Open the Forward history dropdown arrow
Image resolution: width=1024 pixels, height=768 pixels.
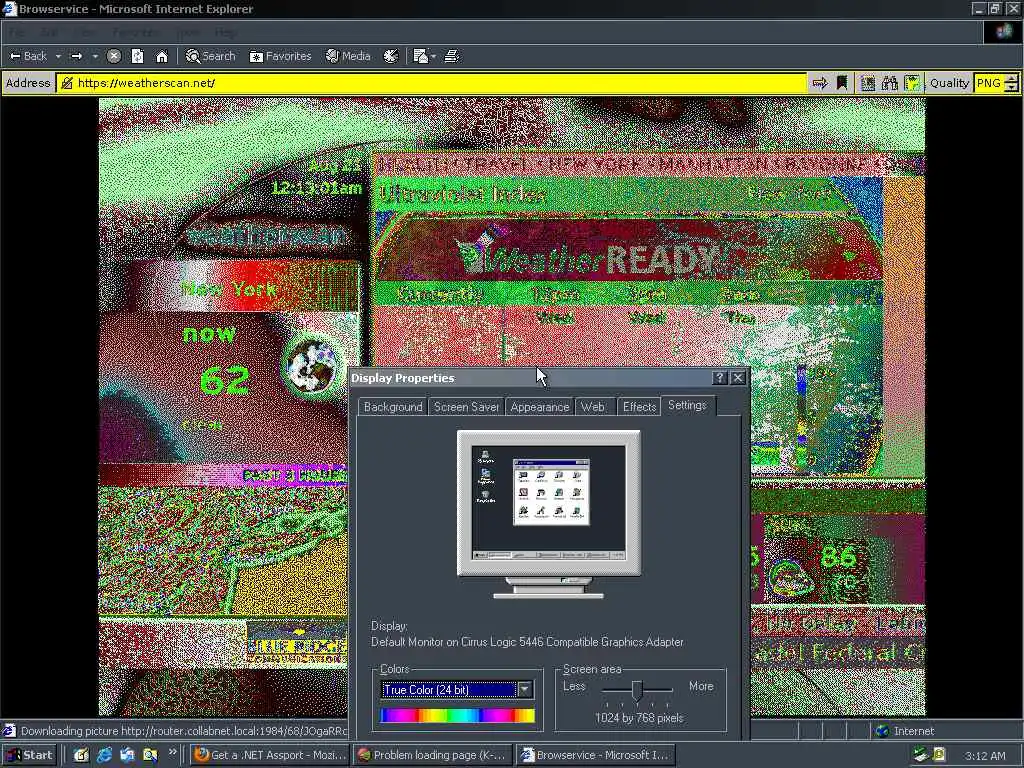coord(95,56)
